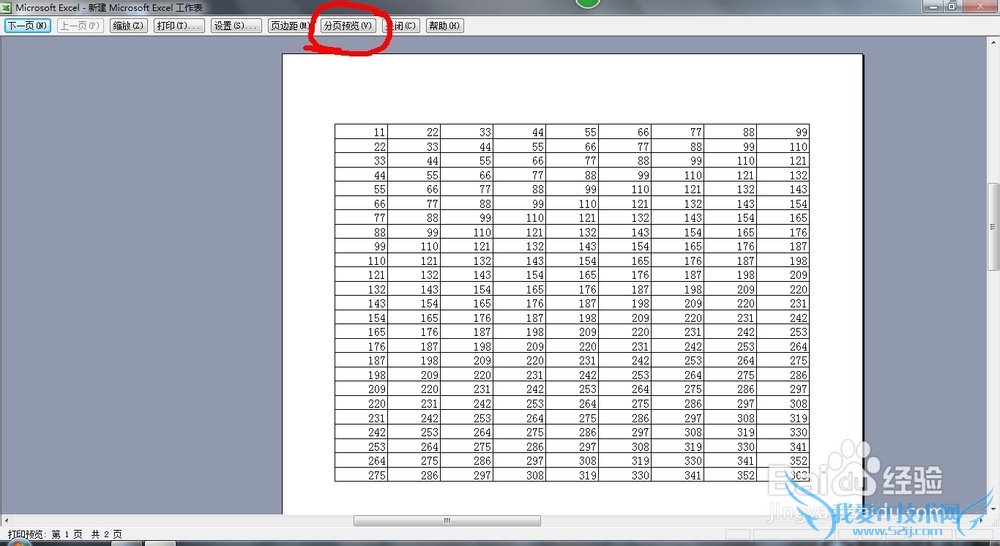Click the restore window button in the title bar
The width and height of the screenshot is (1000, 546).
pyautogui.click(x=952, y=6)
